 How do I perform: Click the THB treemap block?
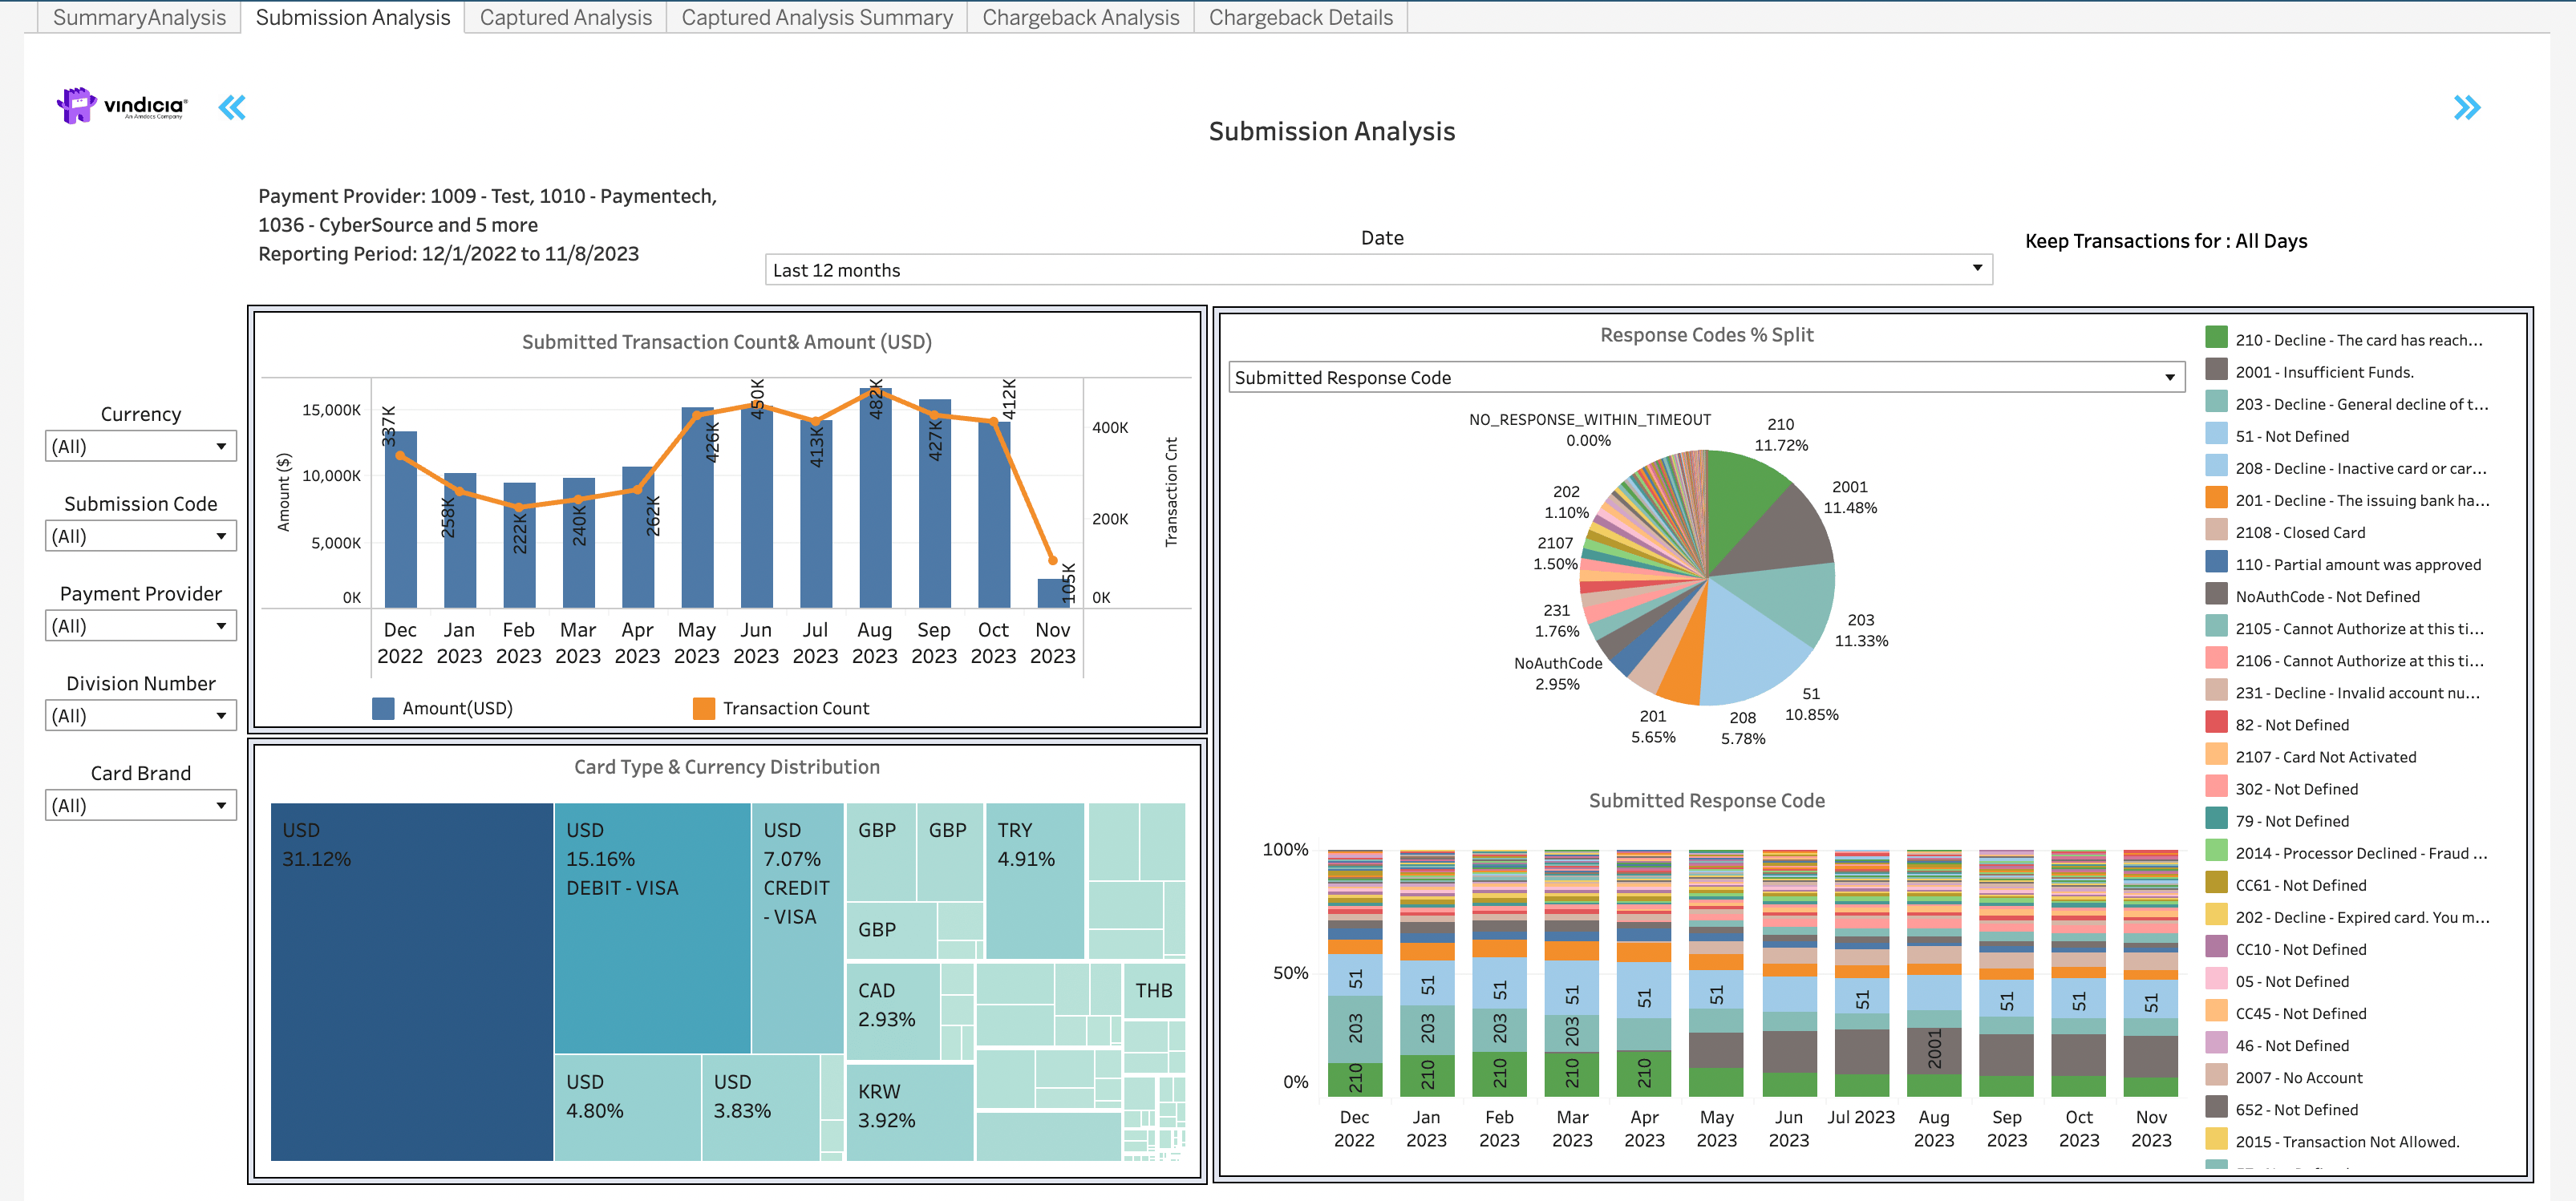click(x=1154, y=990)
